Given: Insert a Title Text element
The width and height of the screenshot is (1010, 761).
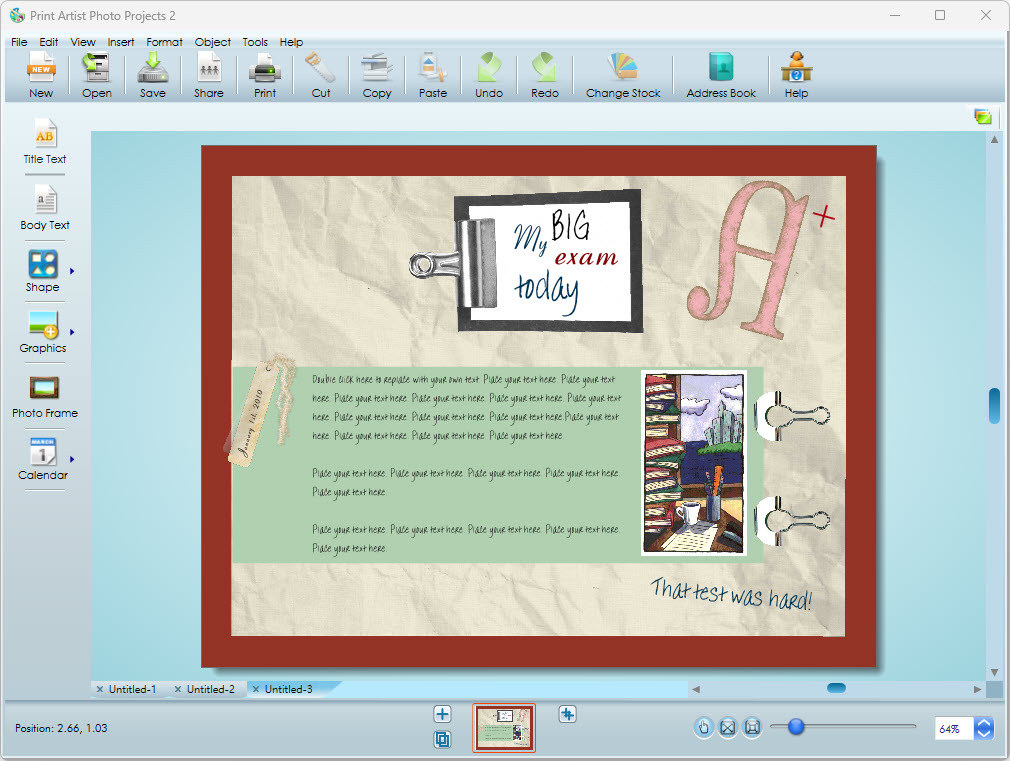Looking at the screenshot, I should 45,141.
